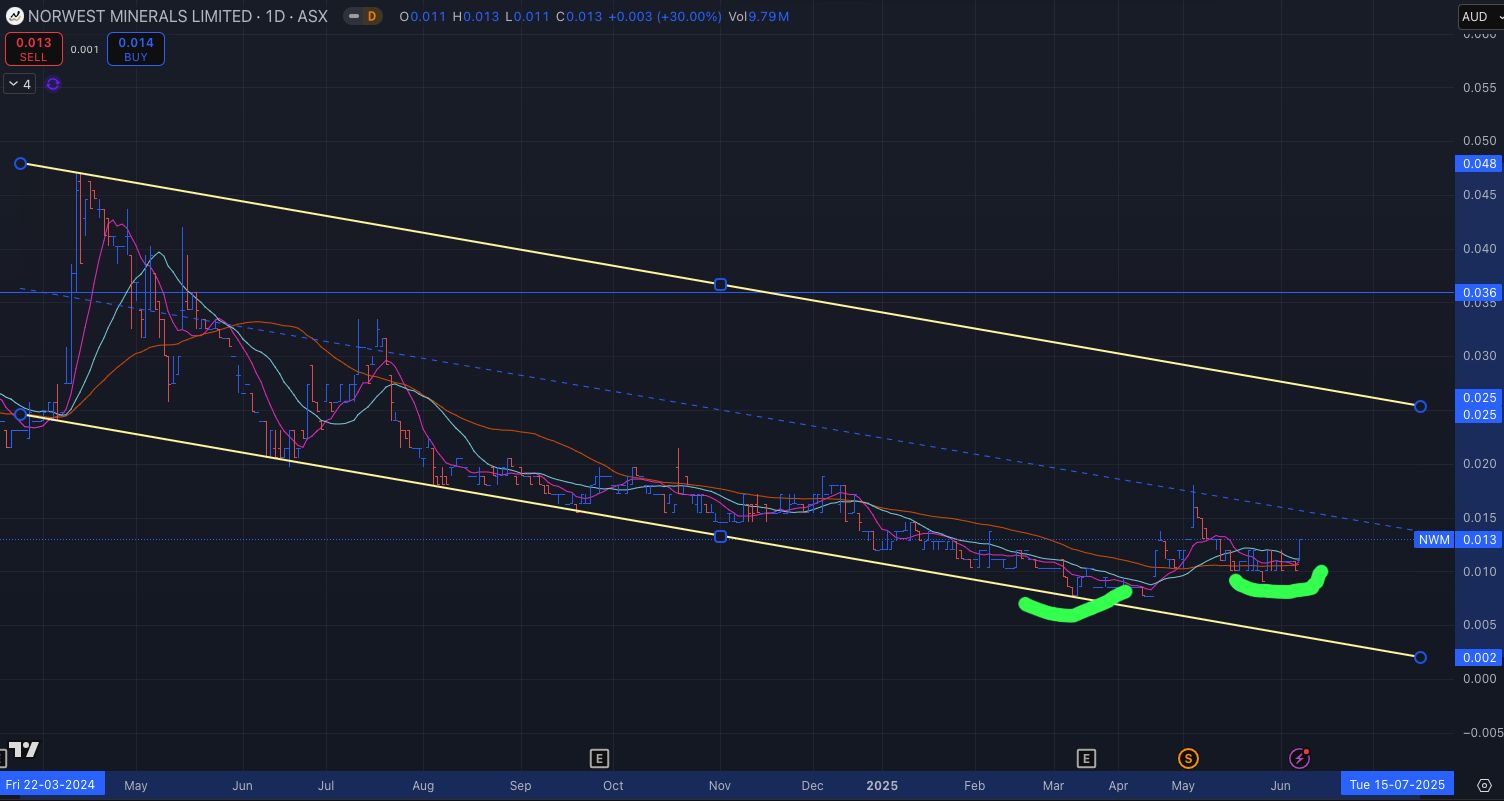Open the earnings E marker near Oct
This screenshot has width=1504, height=801.
tap(599, 758)
